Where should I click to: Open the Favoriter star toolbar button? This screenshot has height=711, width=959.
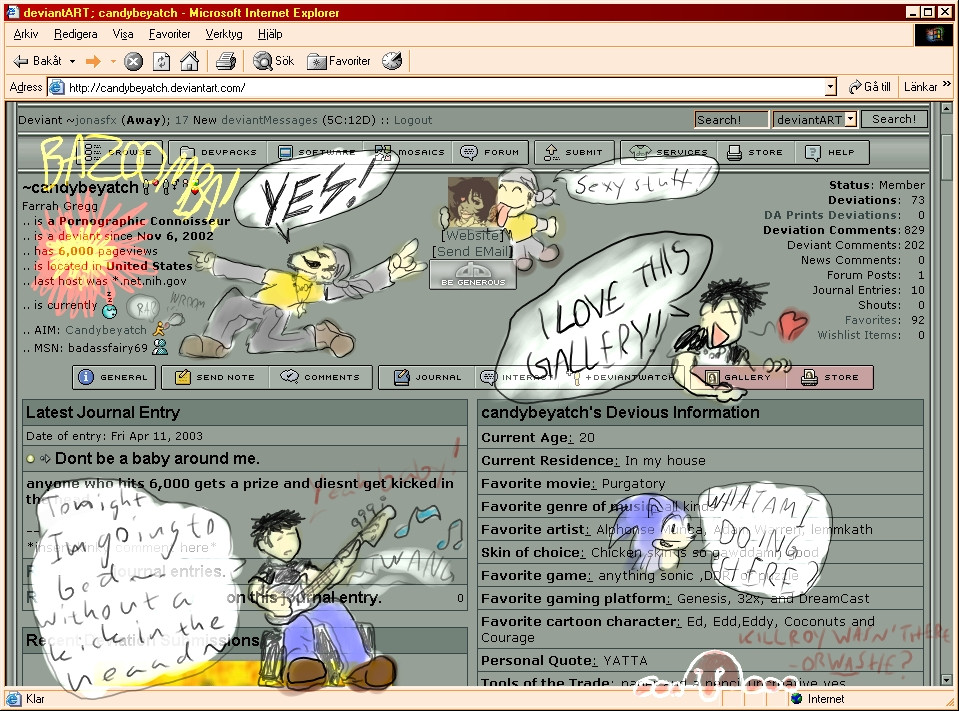point(339,61)
